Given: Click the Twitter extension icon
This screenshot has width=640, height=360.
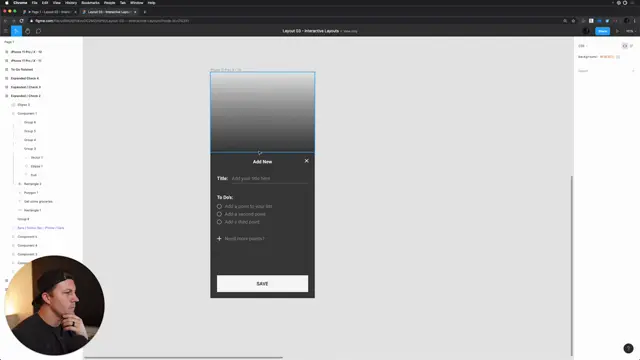Looking at the screenshot, I should click(x=607, y=21).
